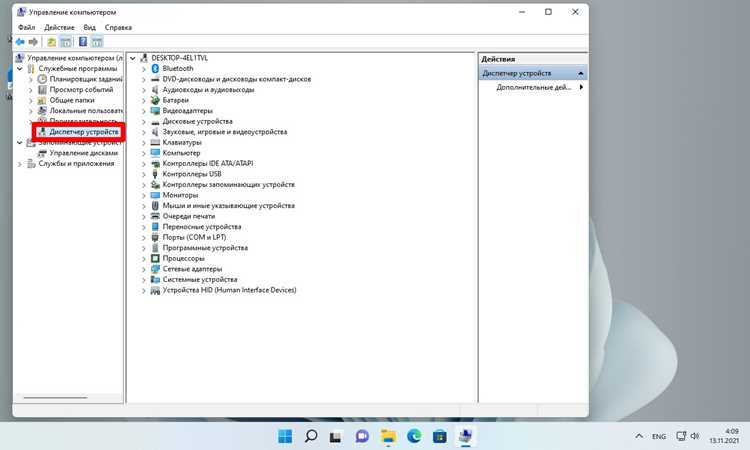Open Microsoft Edge from the taskbar
The width and height of the screenshot is (750, 450).
414,436
